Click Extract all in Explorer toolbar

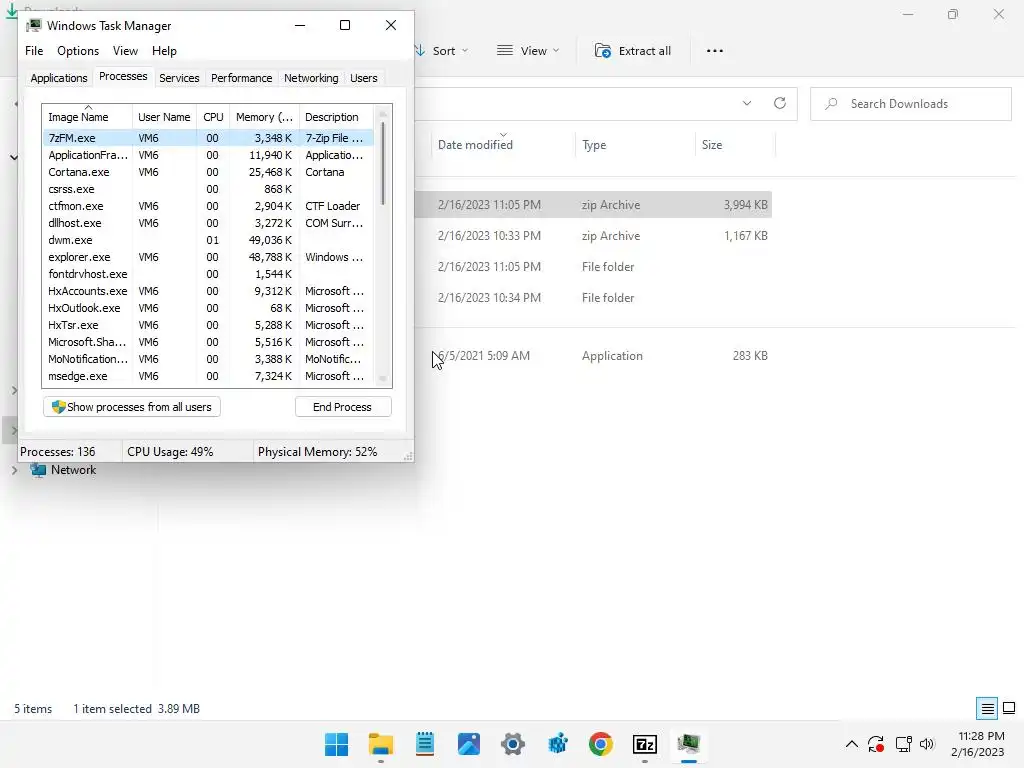(633, 51)
